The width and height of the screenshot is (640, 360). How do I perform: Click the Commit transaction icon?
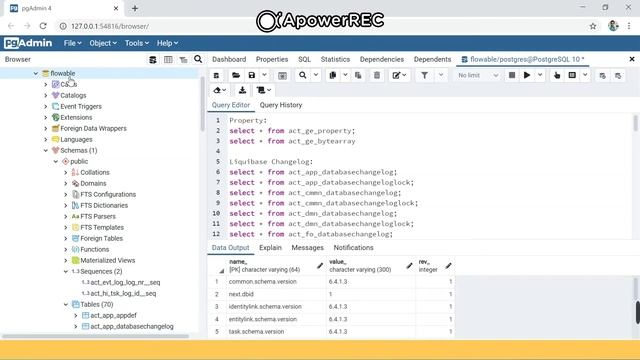602,76
